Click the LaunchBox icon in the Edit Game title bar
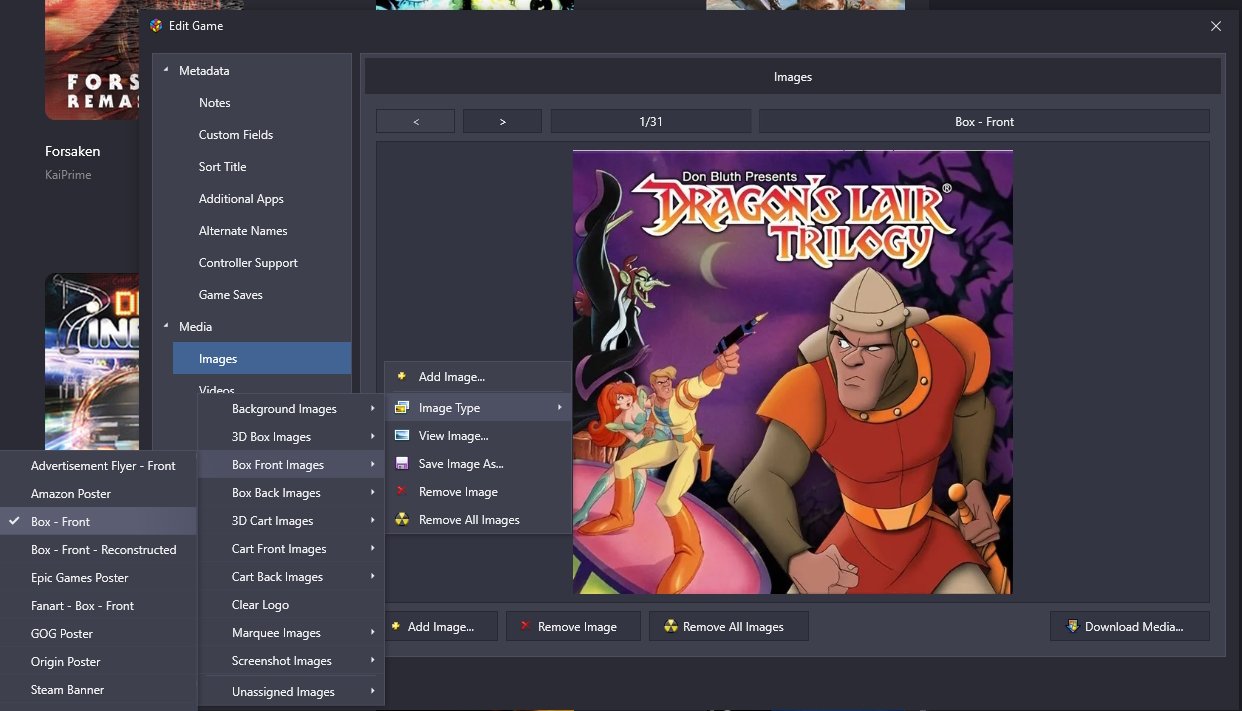 point(156,26)
